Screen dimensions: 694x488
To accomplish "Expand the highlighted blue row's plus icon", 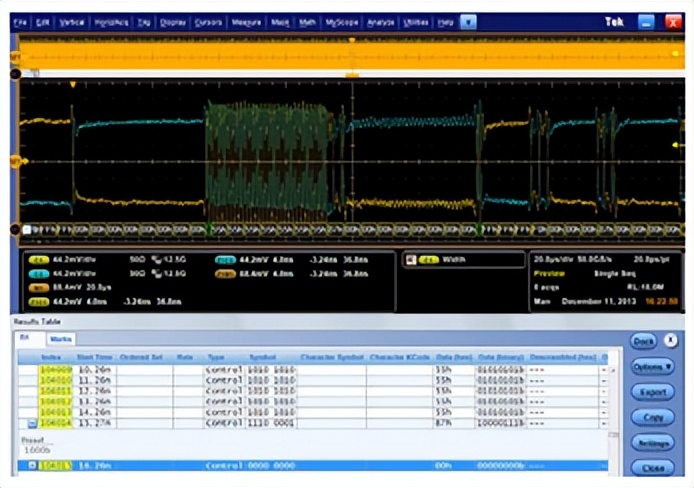I will coord(33,465).
